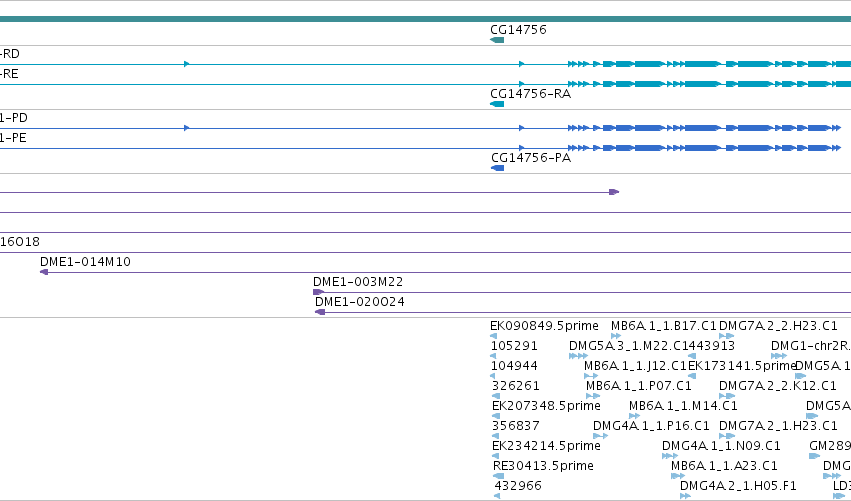Select the glyph beneath MB6A.1_1.A23.C1

pyautogui.click(x=678, y=476)
